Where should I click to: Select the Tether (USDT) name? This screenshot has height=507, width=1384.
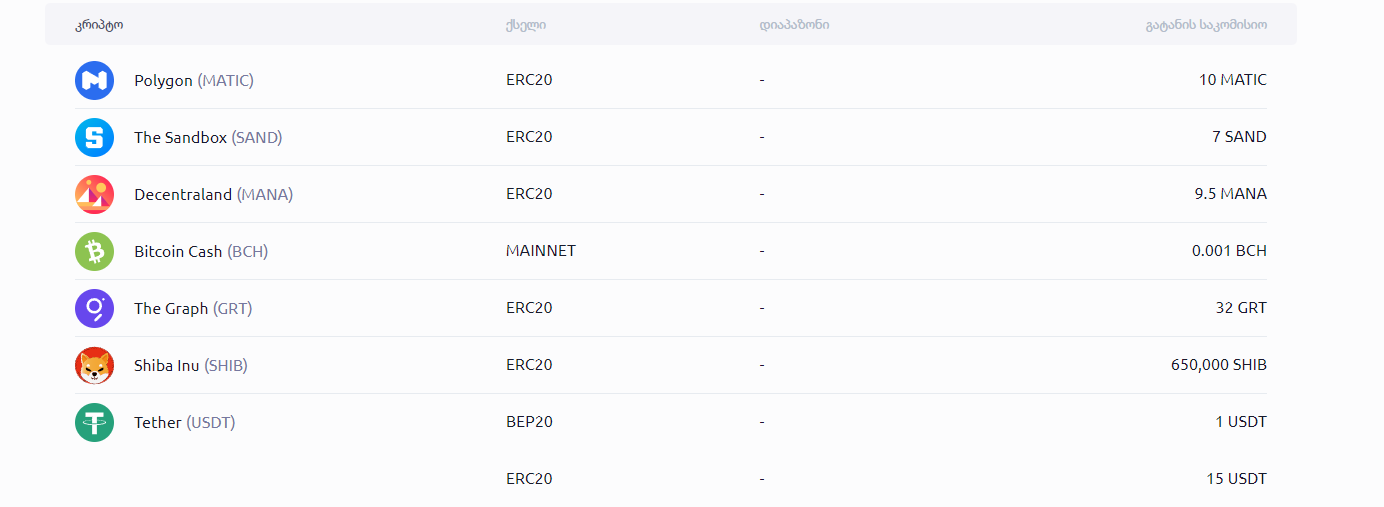tap(184, 422)
